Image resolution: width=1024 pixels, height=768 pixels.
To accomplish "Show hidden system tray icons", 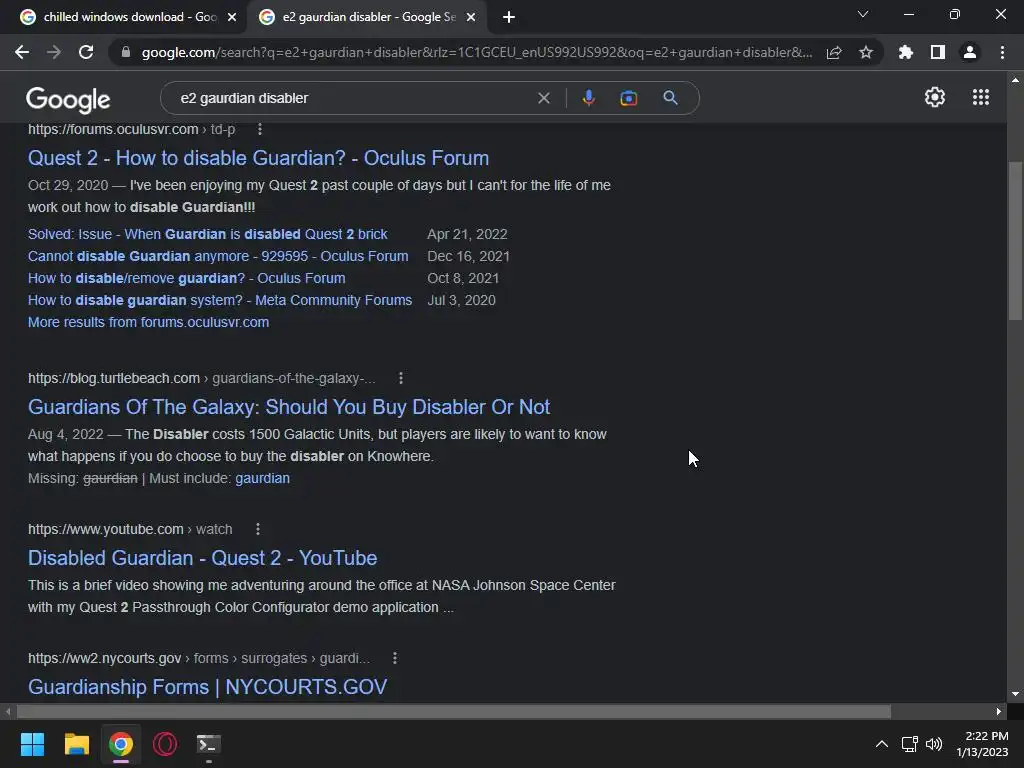I will [882, 744].
